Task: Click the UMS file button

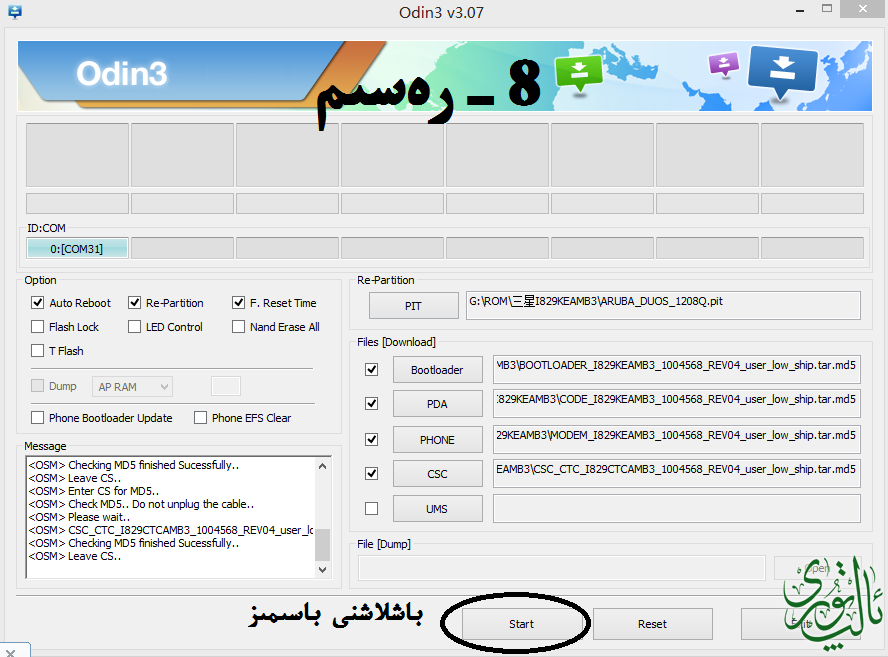Action: tap(438, 509)
